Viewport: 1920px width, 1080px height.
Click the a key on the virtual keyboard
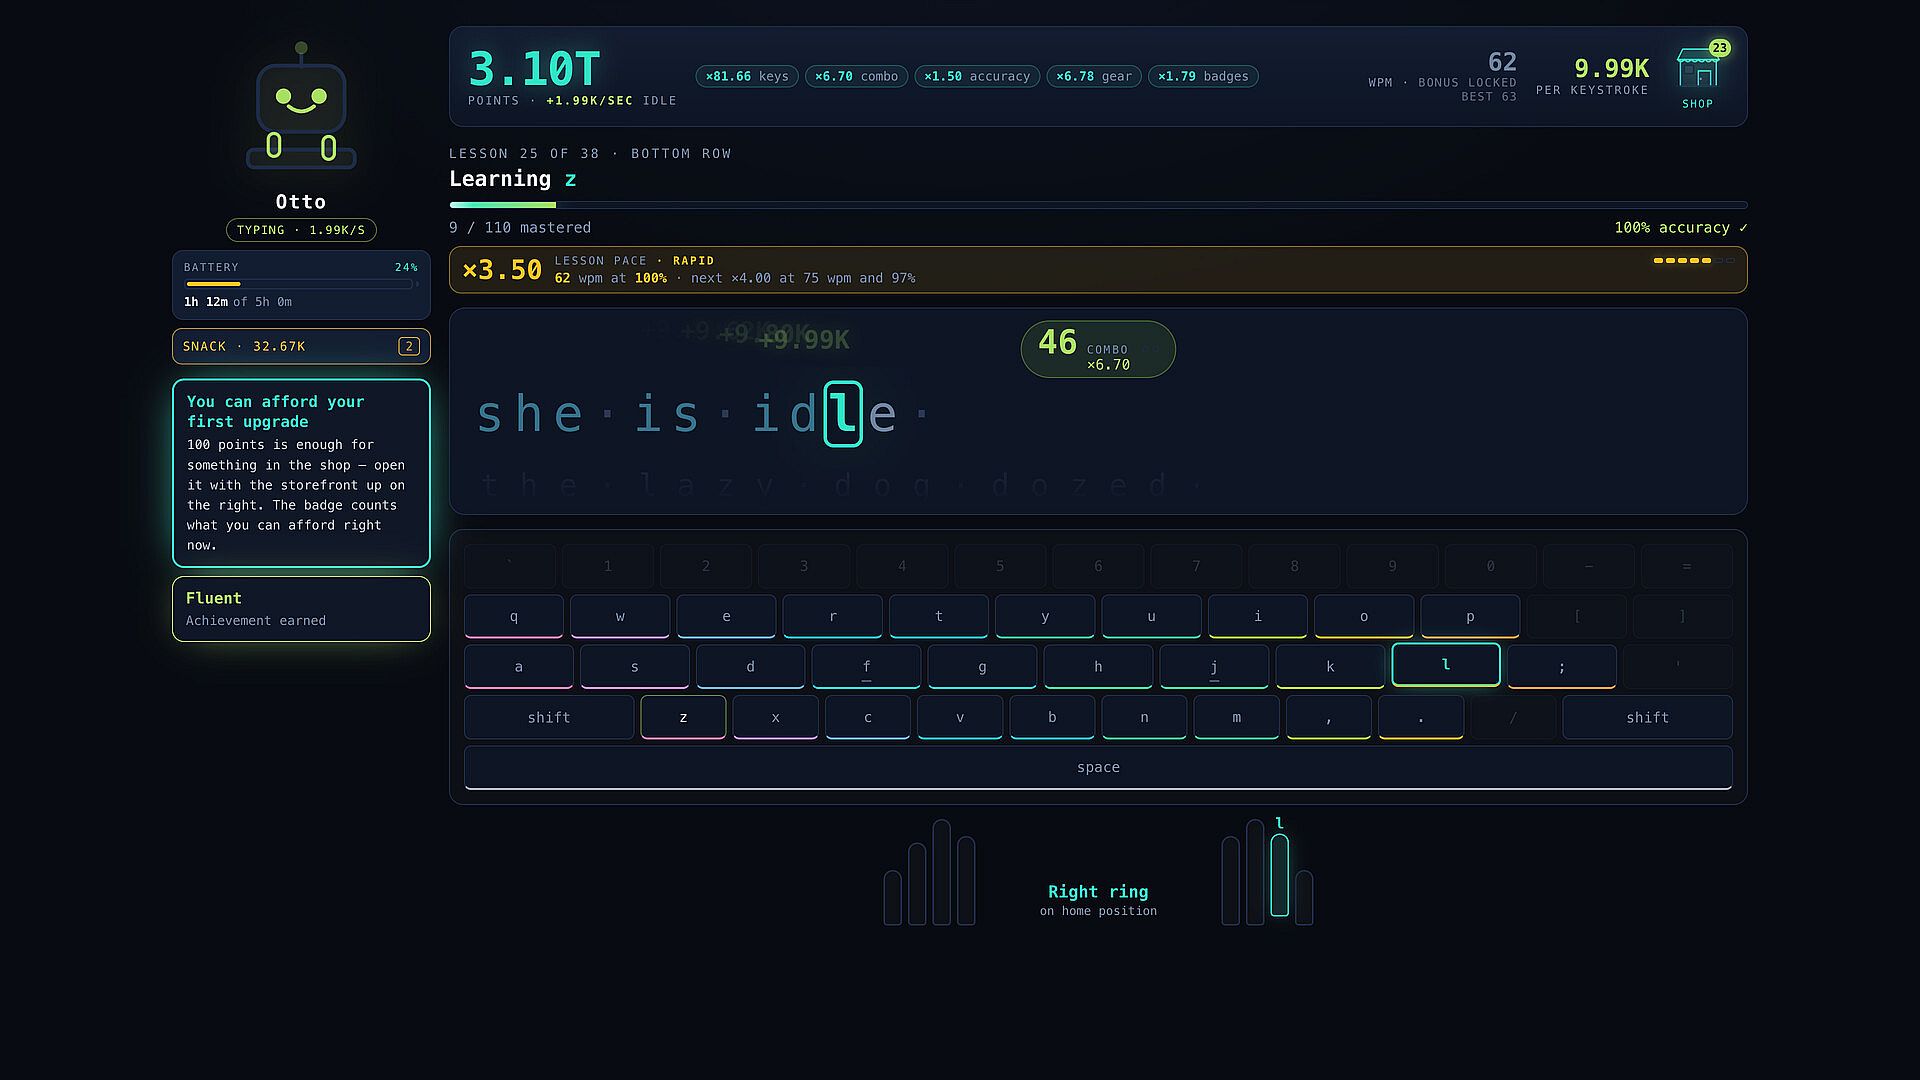coord(519,667)
